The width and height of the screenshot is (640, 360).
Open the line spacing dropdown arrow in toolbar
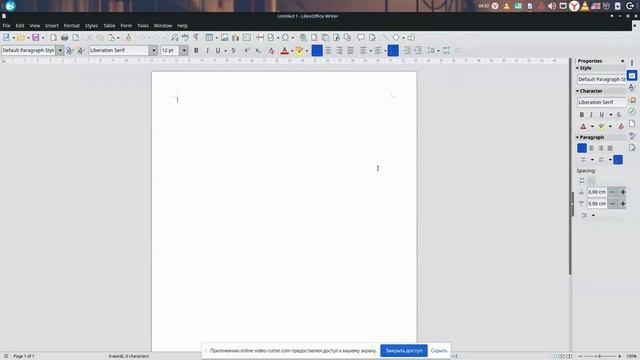[438, 51]
